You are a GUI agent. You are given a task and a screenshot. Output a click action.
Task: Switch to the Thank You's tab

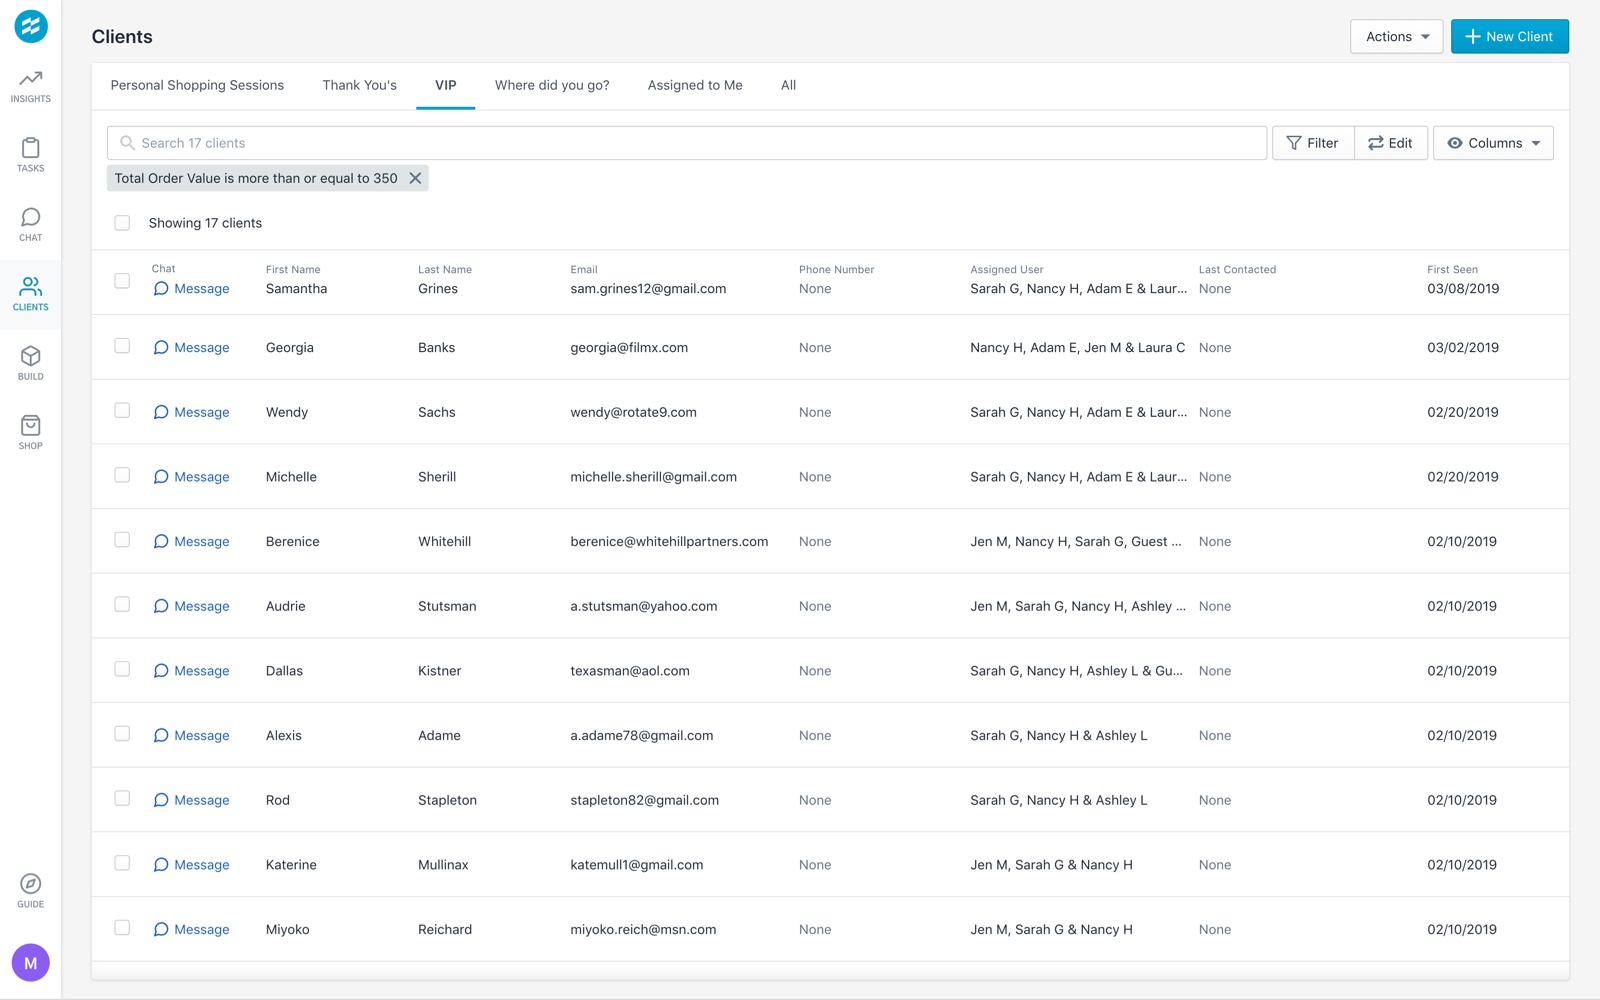[359, 85]
